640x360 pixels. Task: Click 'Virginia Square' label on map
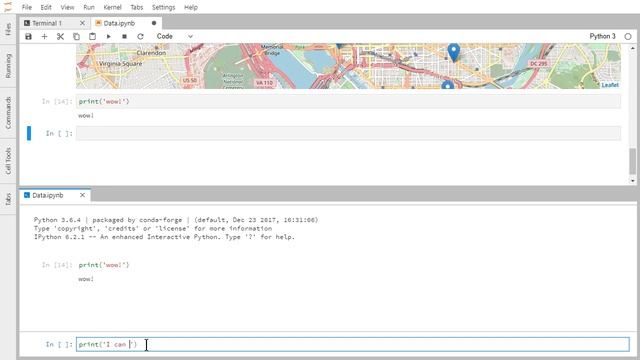coord(120,64)
